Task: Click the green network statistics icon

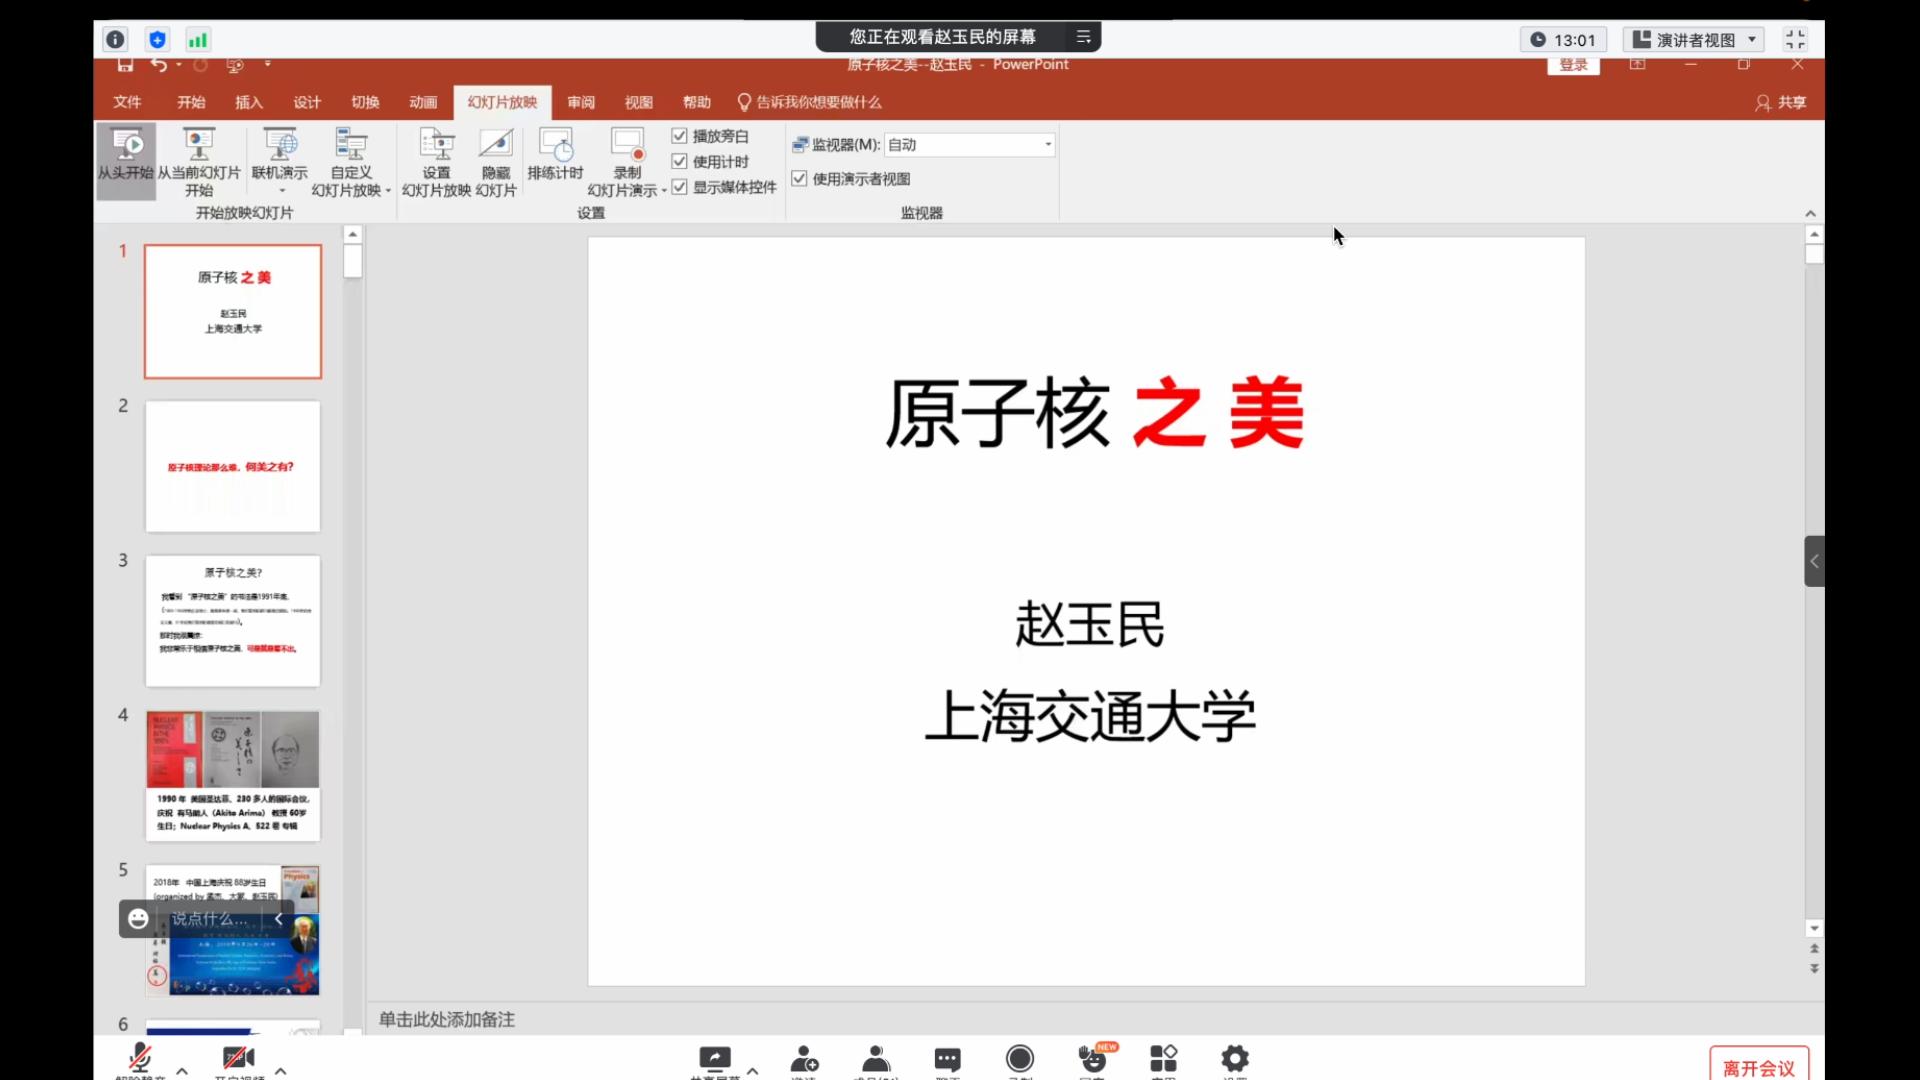Action: coord(198,40)
